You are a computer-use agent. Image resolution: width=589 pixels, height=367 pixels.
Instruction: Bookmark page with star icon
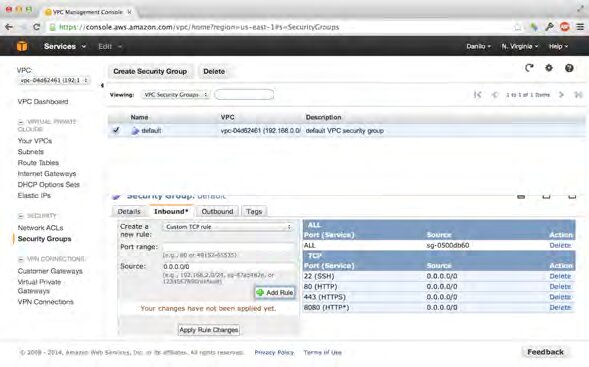(x=518, y=27)
